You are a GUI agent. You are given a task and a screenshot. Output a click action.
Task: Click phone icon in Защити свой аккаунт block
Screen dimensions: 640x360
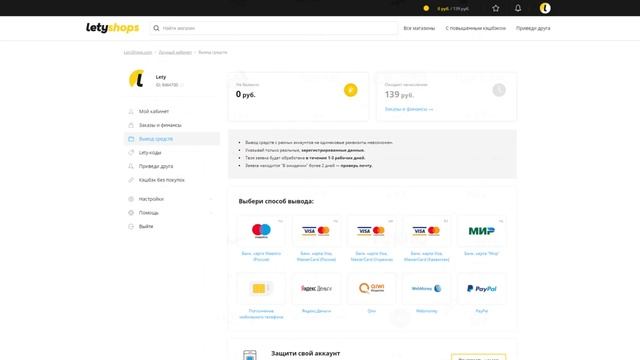[250, 355]
